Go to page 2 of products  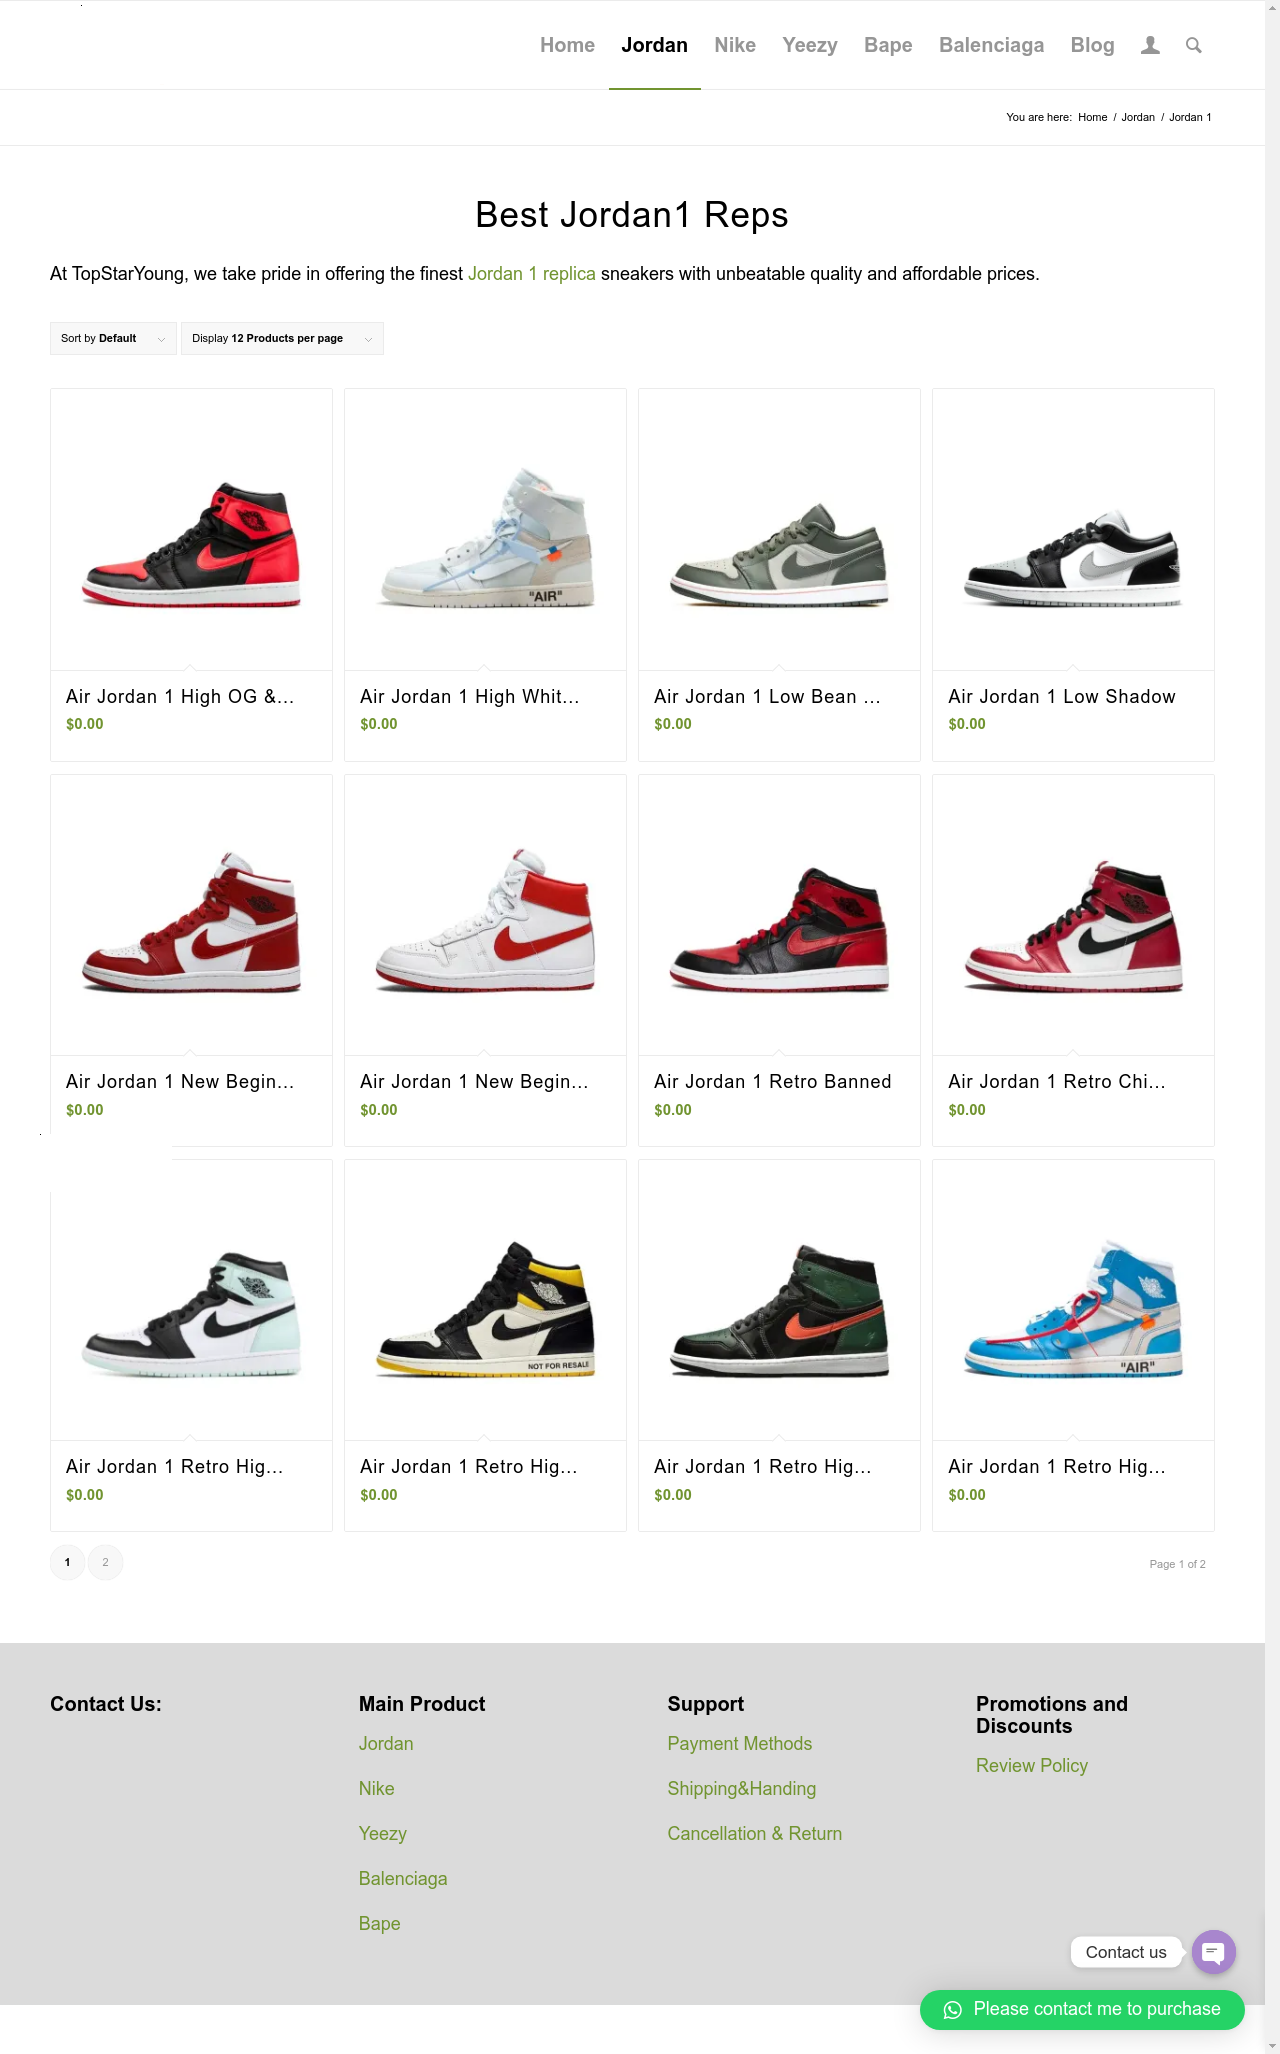coord(105,1562)
